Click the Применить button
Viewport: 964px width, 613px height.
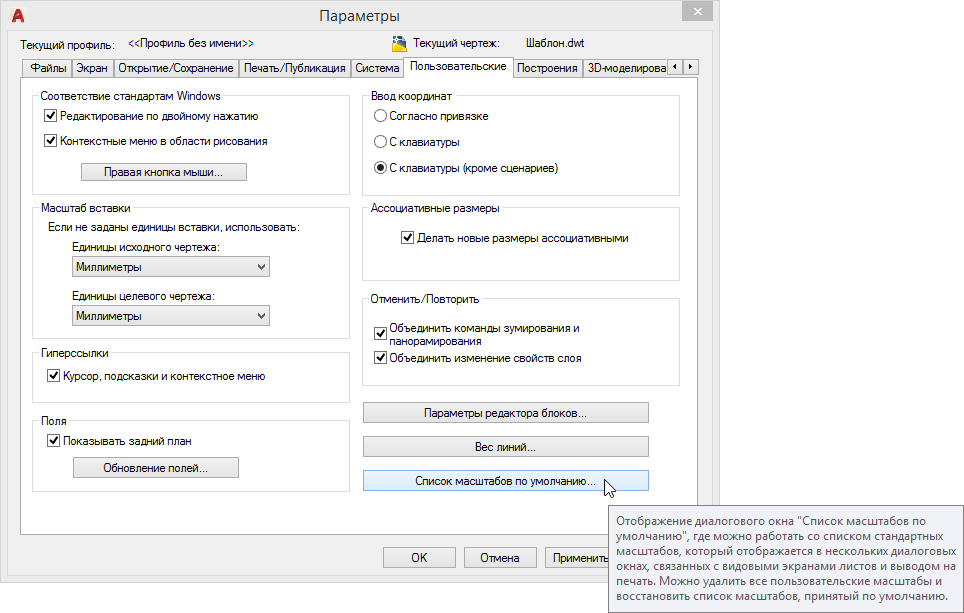(x=577, y=558)
